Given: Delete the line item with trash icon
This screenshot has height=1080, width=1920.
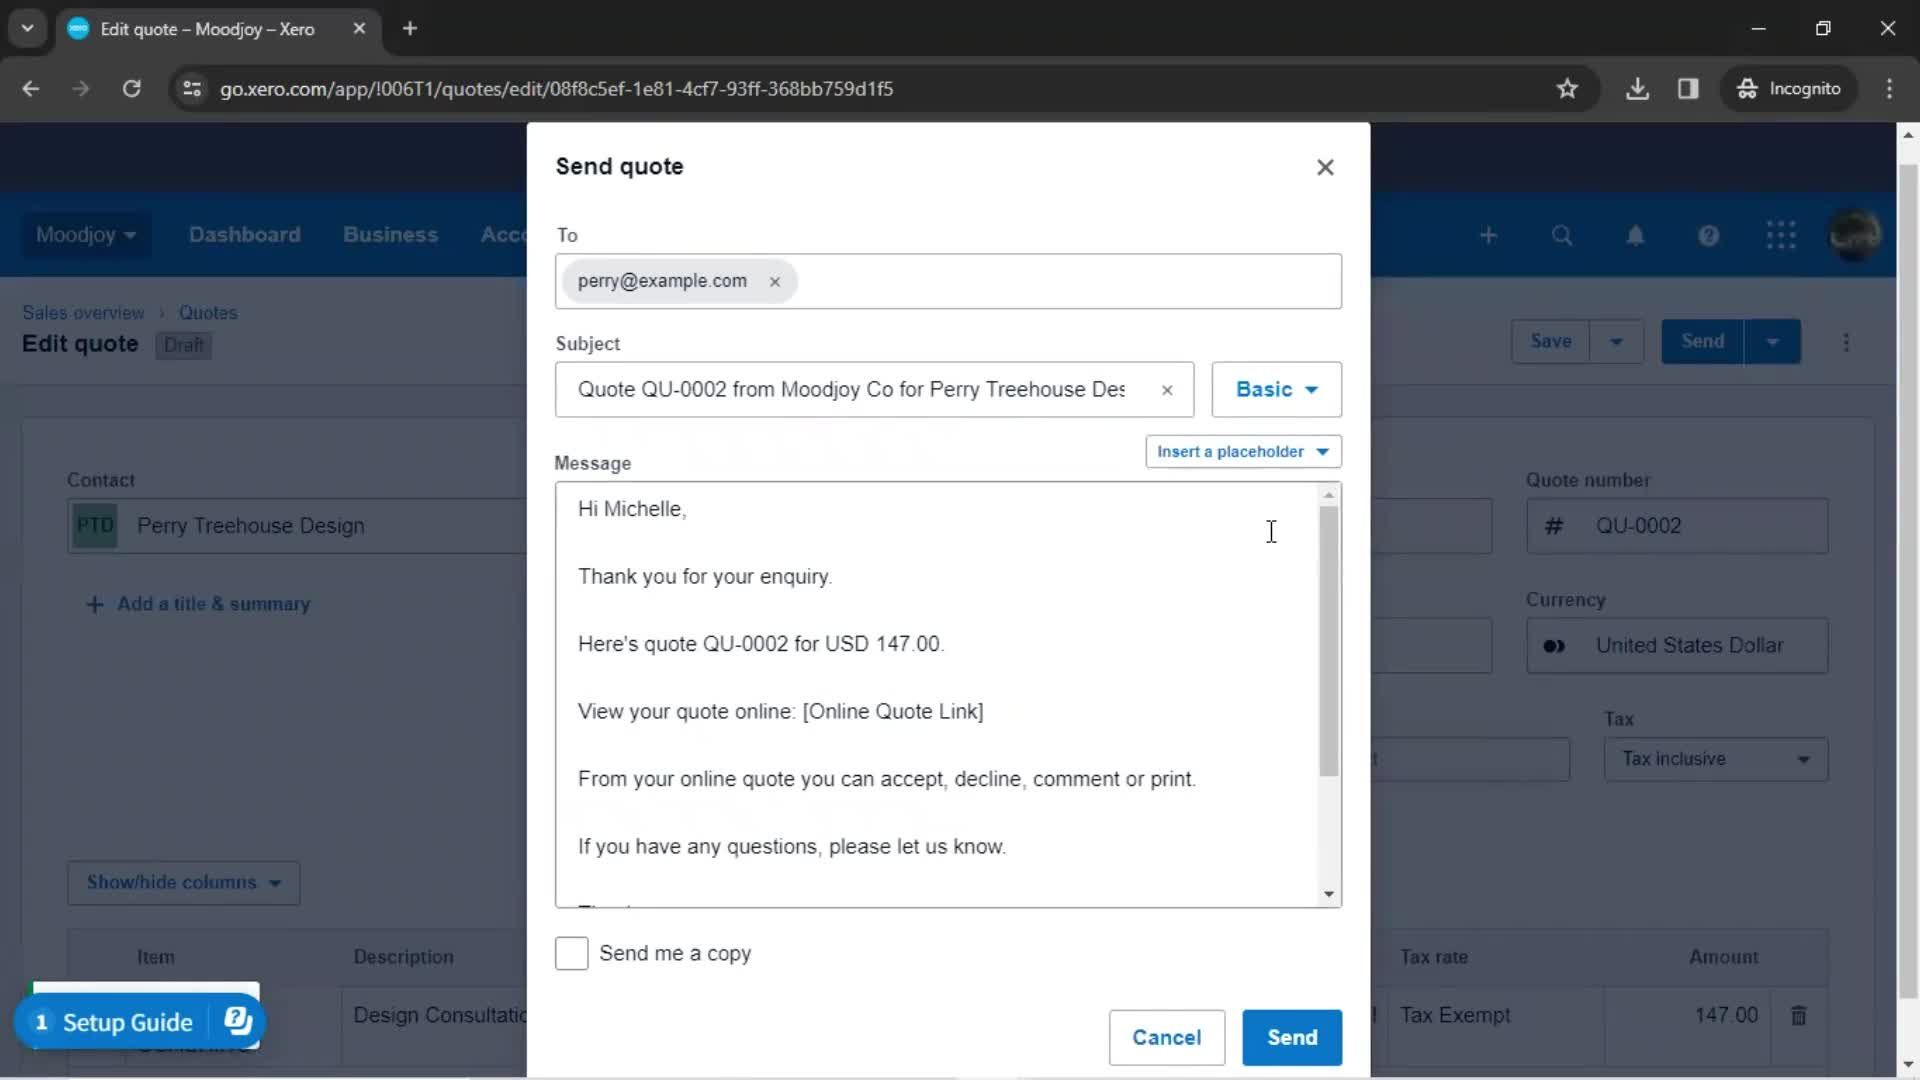Looking at the screenshot, I should (1798, 1016).
